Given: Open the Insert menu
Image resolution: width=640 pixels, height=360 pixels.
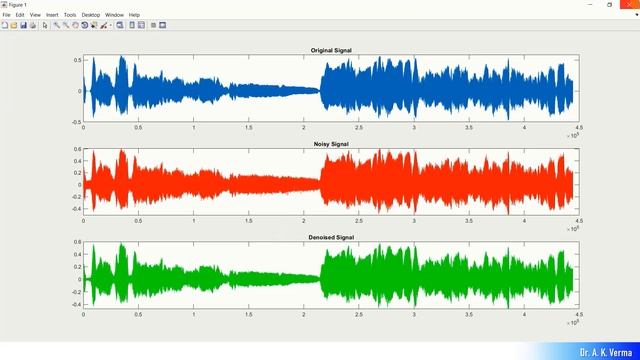Looking at the screenshot, I should (x=52, y=15).
